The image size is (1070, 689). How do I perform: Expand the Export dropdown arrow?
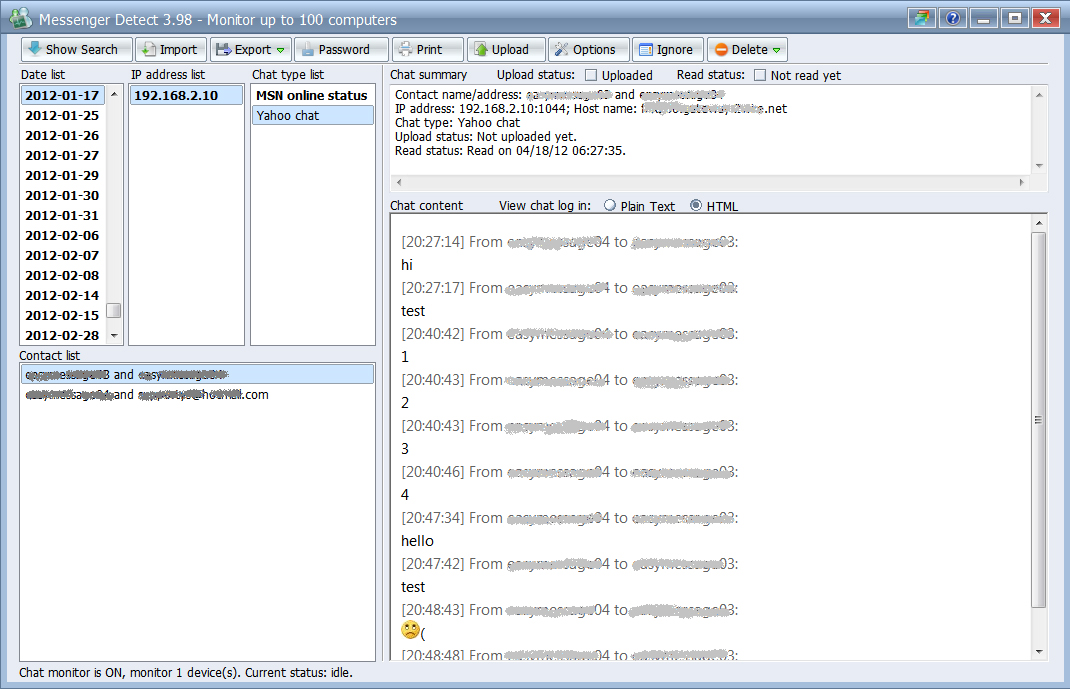281,50
